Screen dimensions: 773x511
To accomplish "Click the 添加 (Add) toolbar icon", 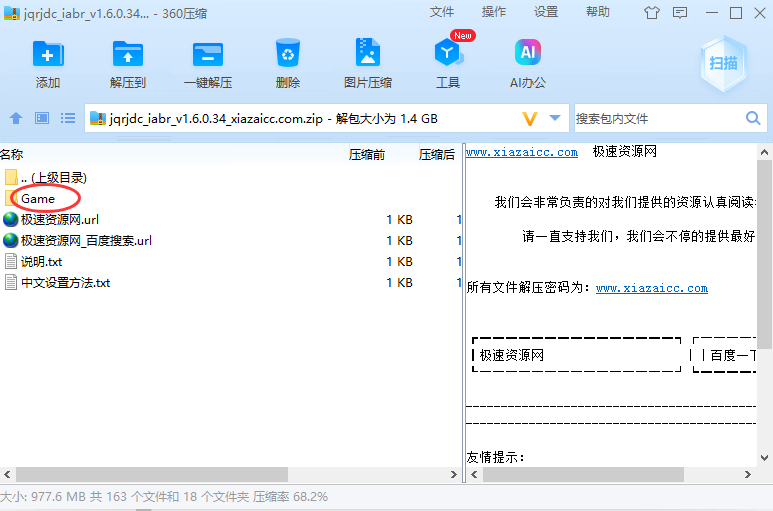I will (x=48, y=53).
